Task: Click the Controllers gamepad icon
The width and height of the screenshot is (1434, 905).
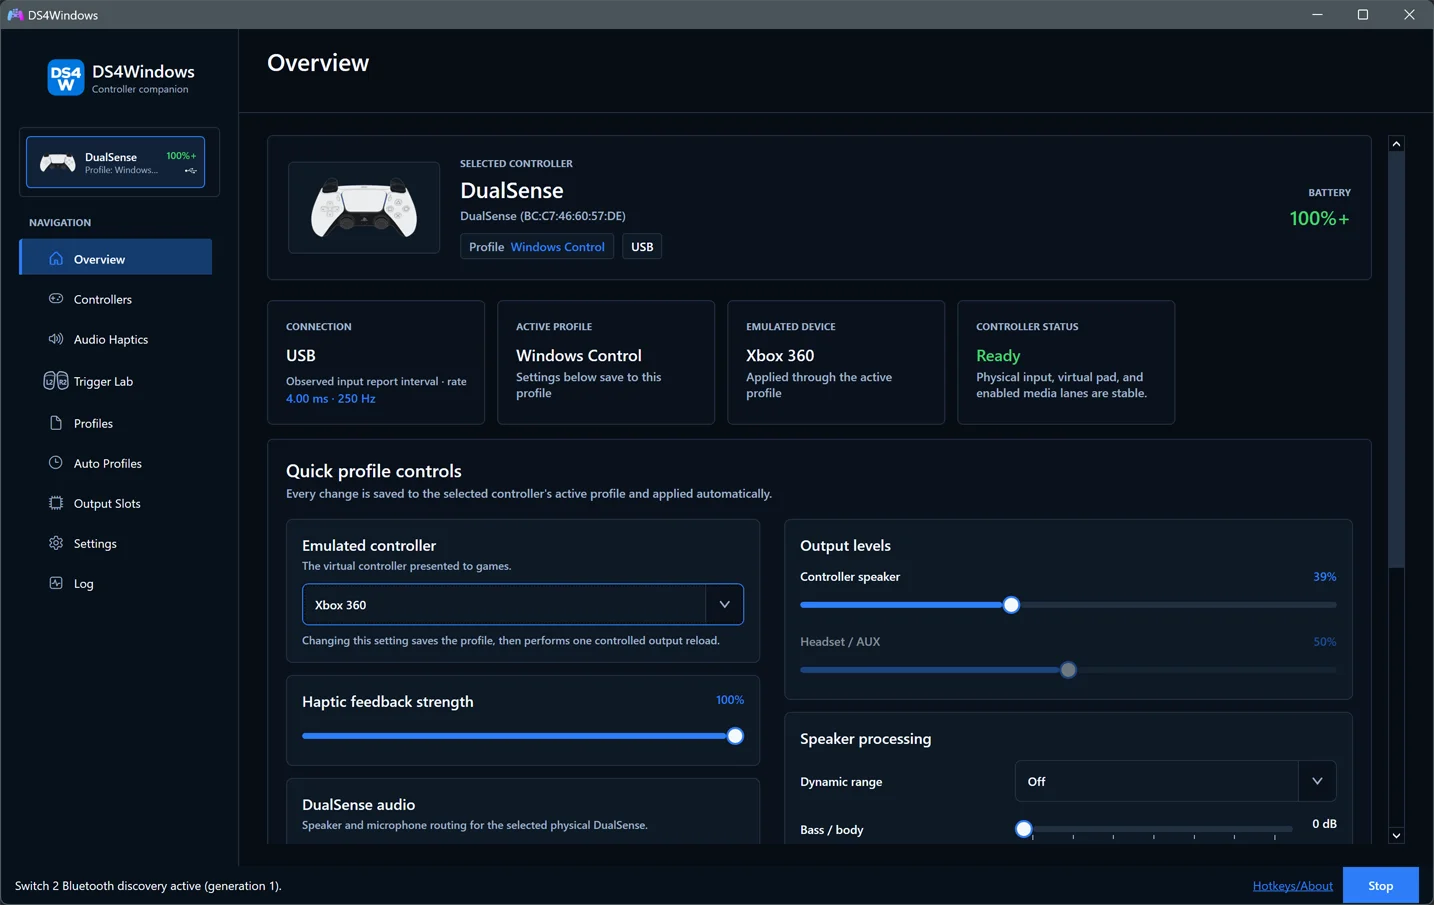Action: (56, 299)
